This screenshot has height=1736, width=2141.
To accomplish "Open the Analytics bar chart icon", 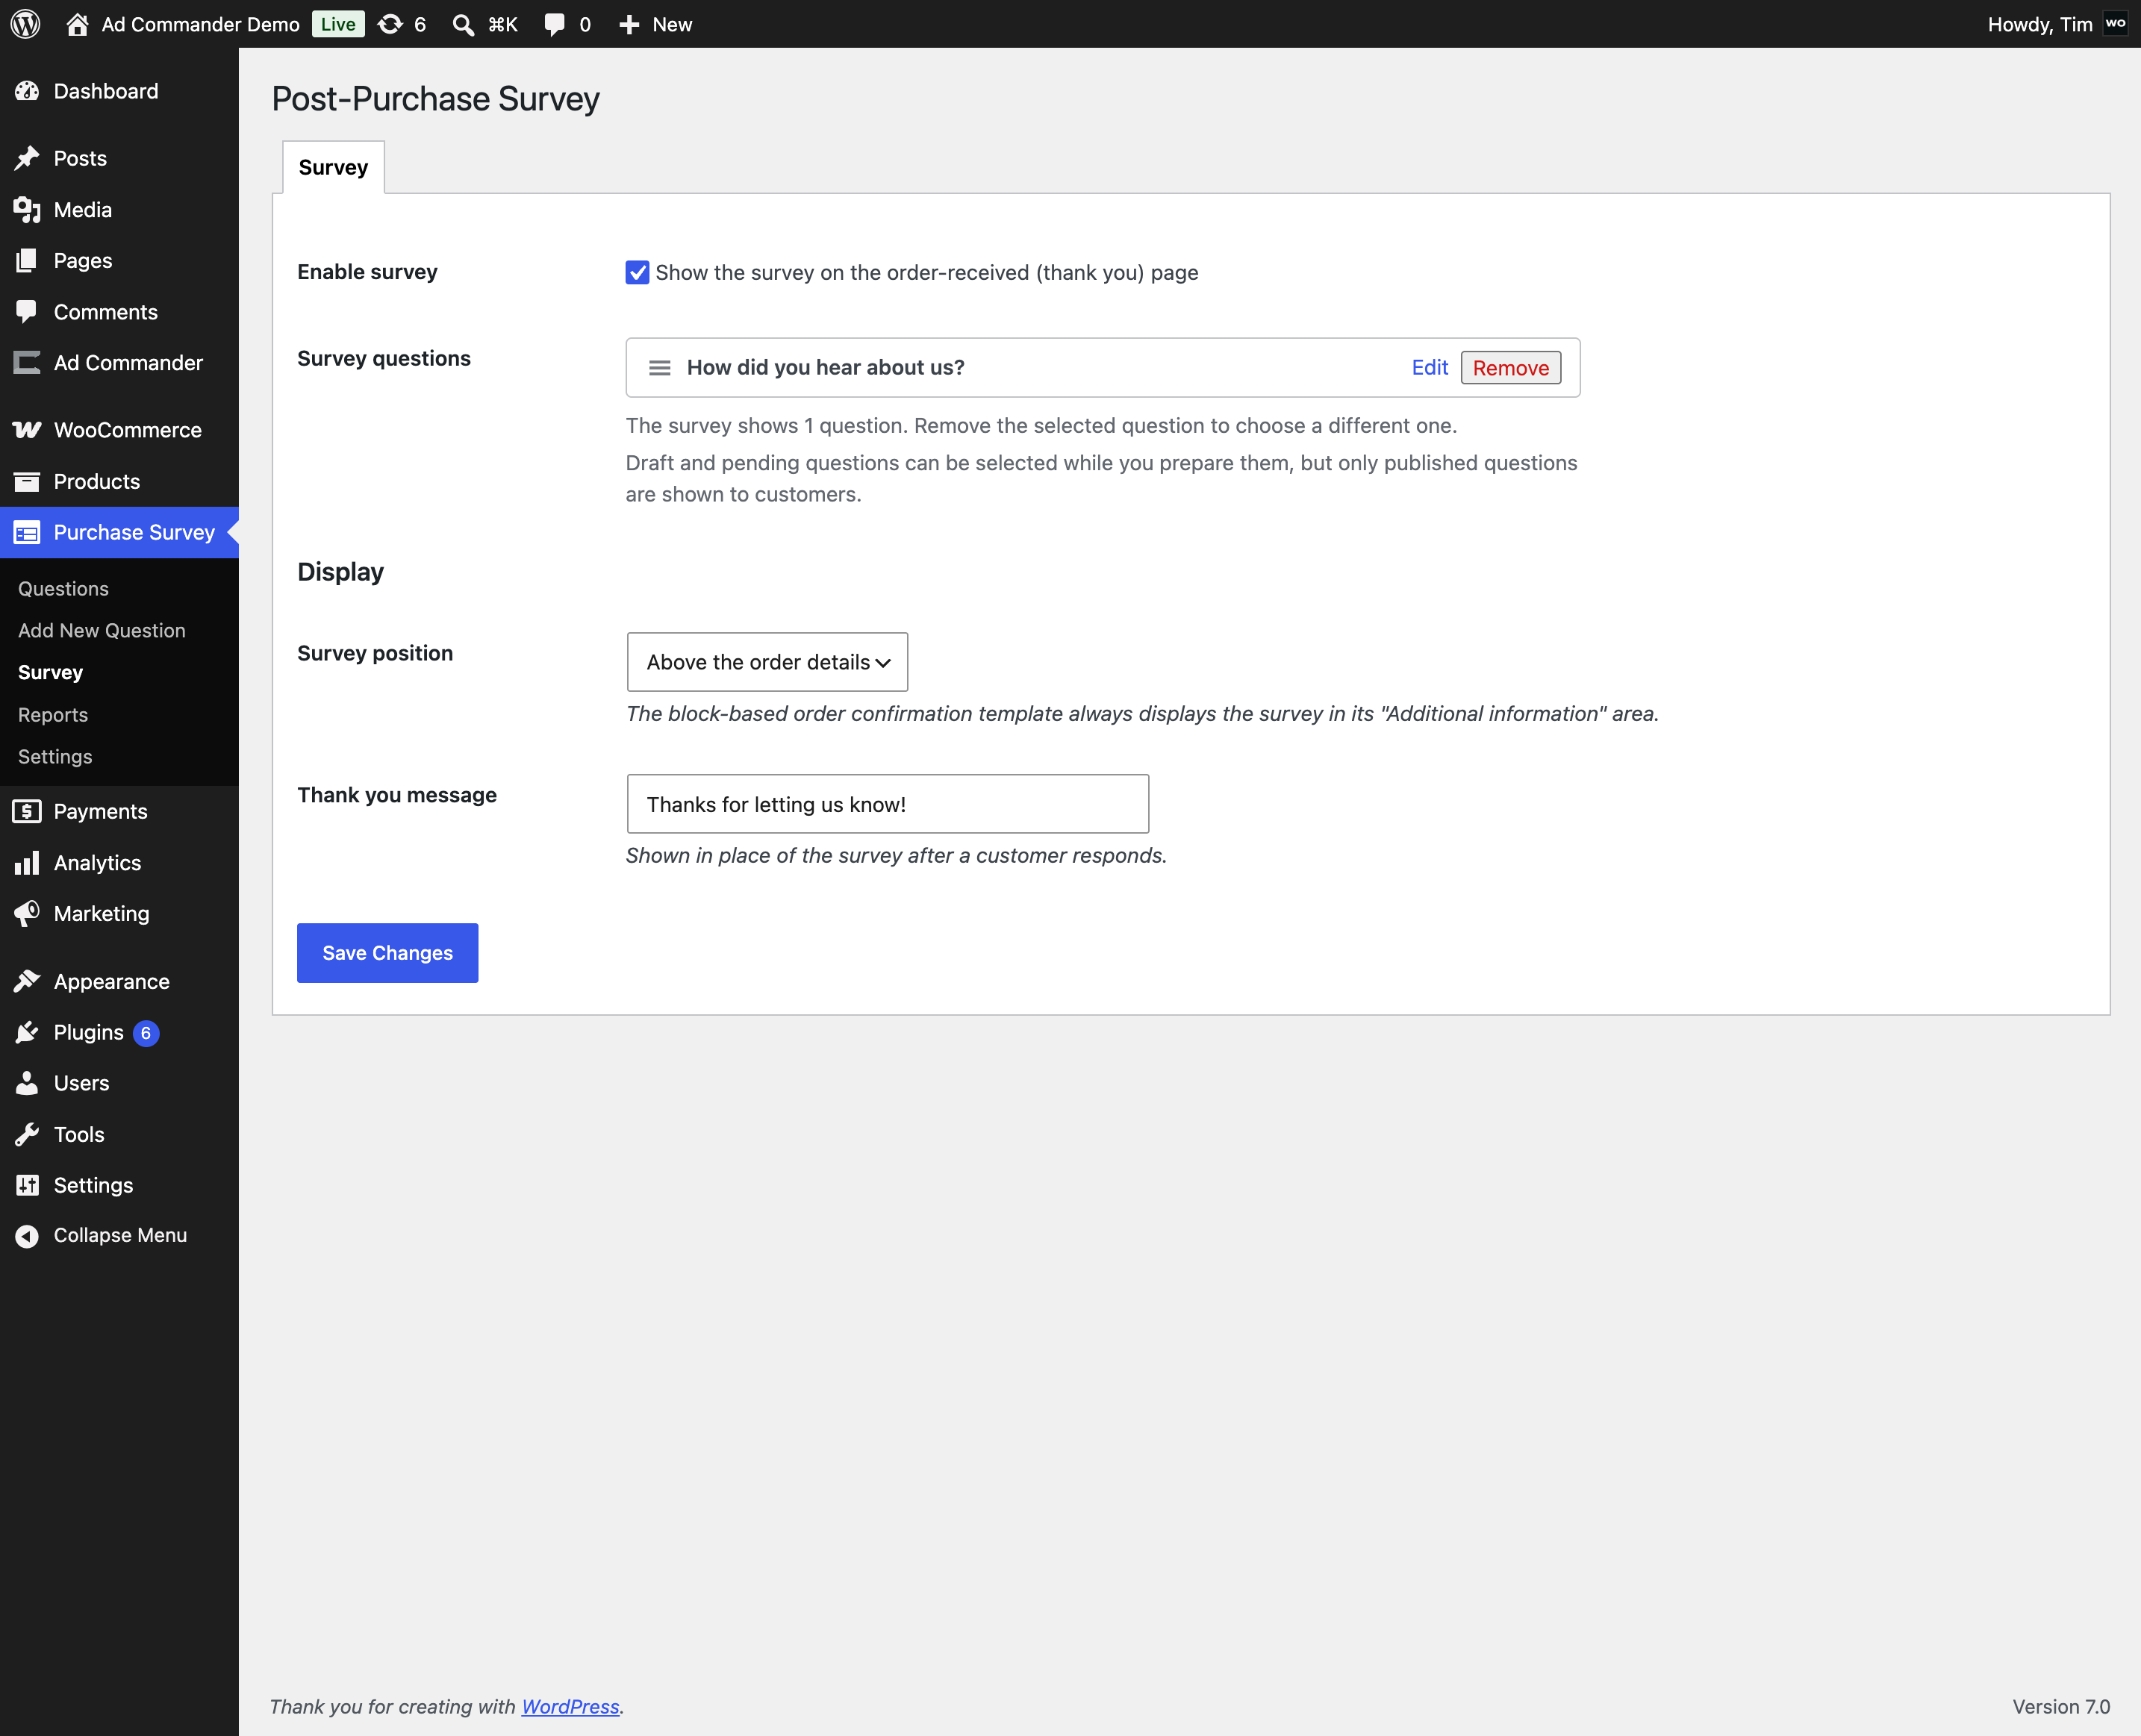I will click(27, 863).
